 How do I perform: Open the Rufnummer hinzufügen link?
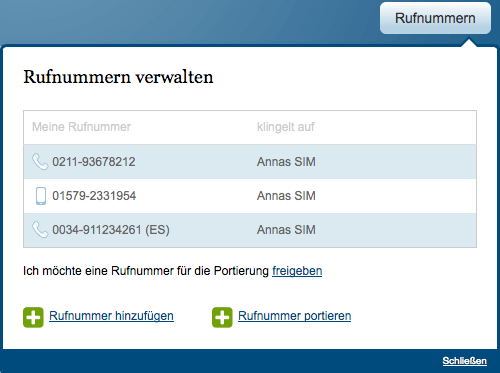(x=111, y=316)
